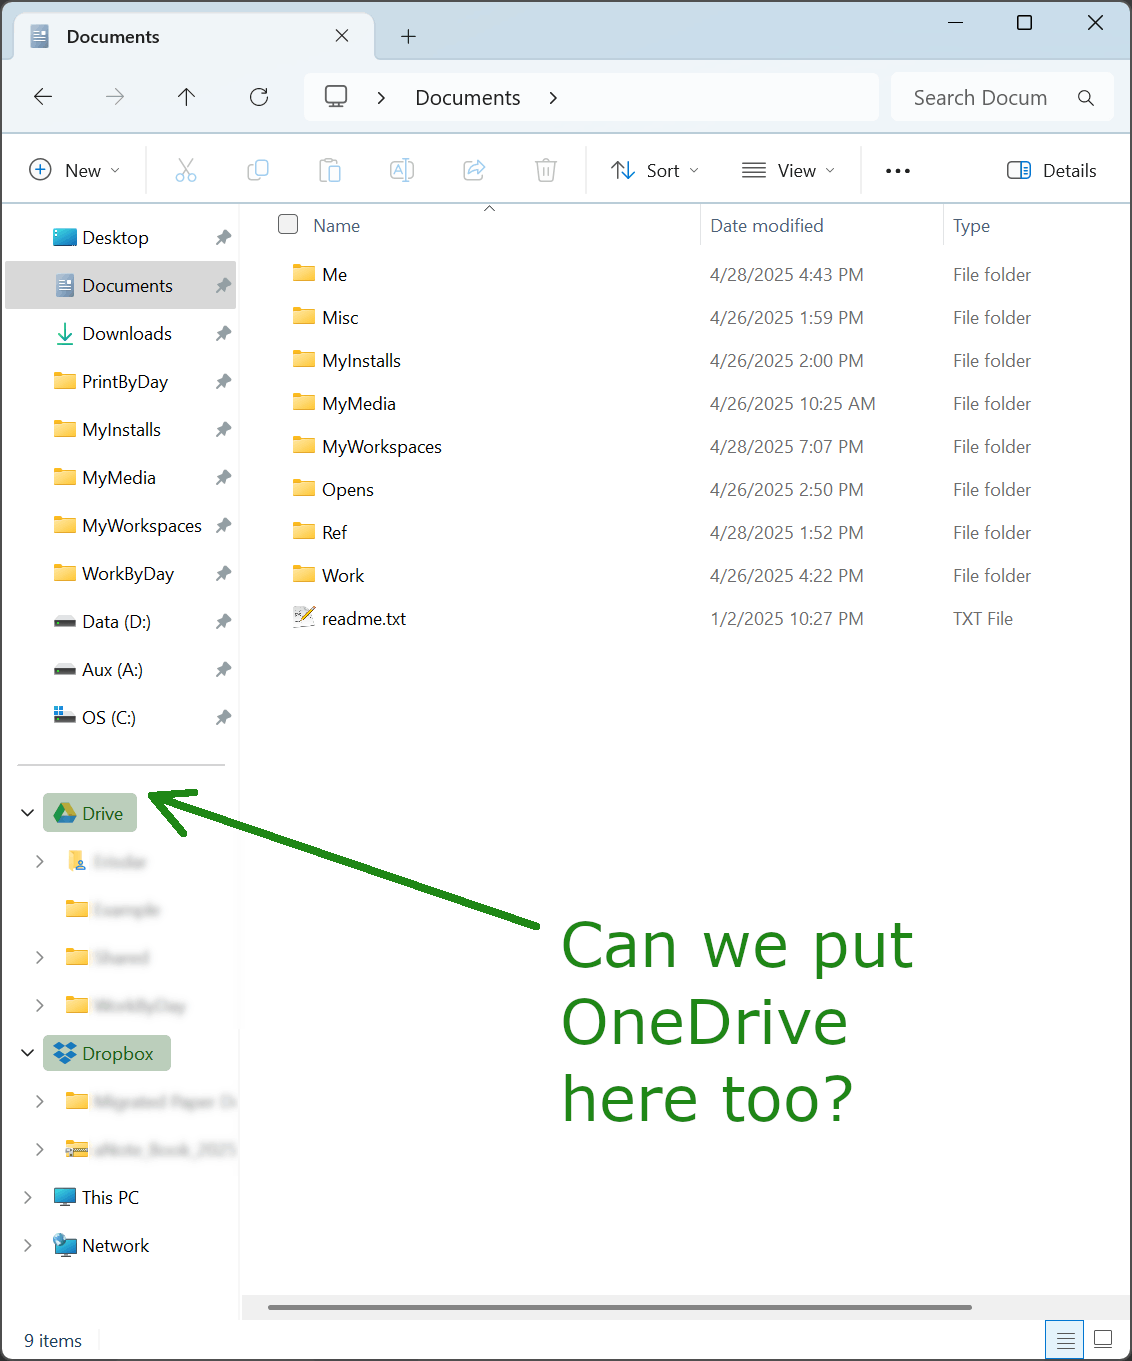Expand the This PC node
The width and height of the screenshot is (1132, 1361).
[x=27, y=1197]
